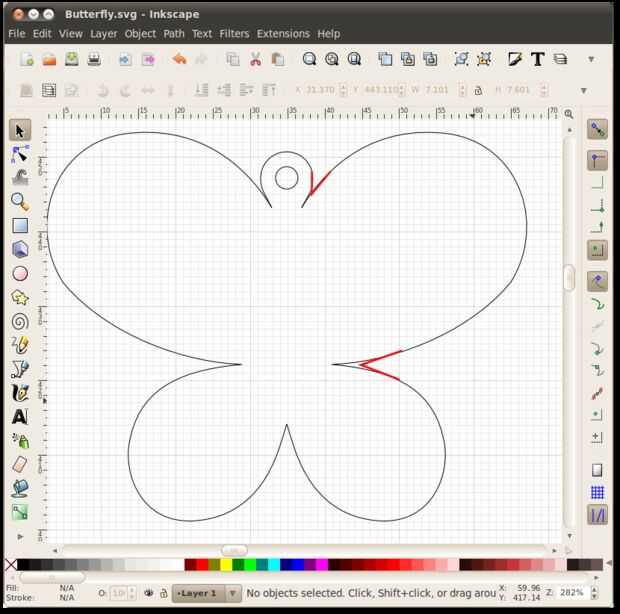620x614 pixels.
Task: Select the Node edit tool
Action: (x=20, y=154)
